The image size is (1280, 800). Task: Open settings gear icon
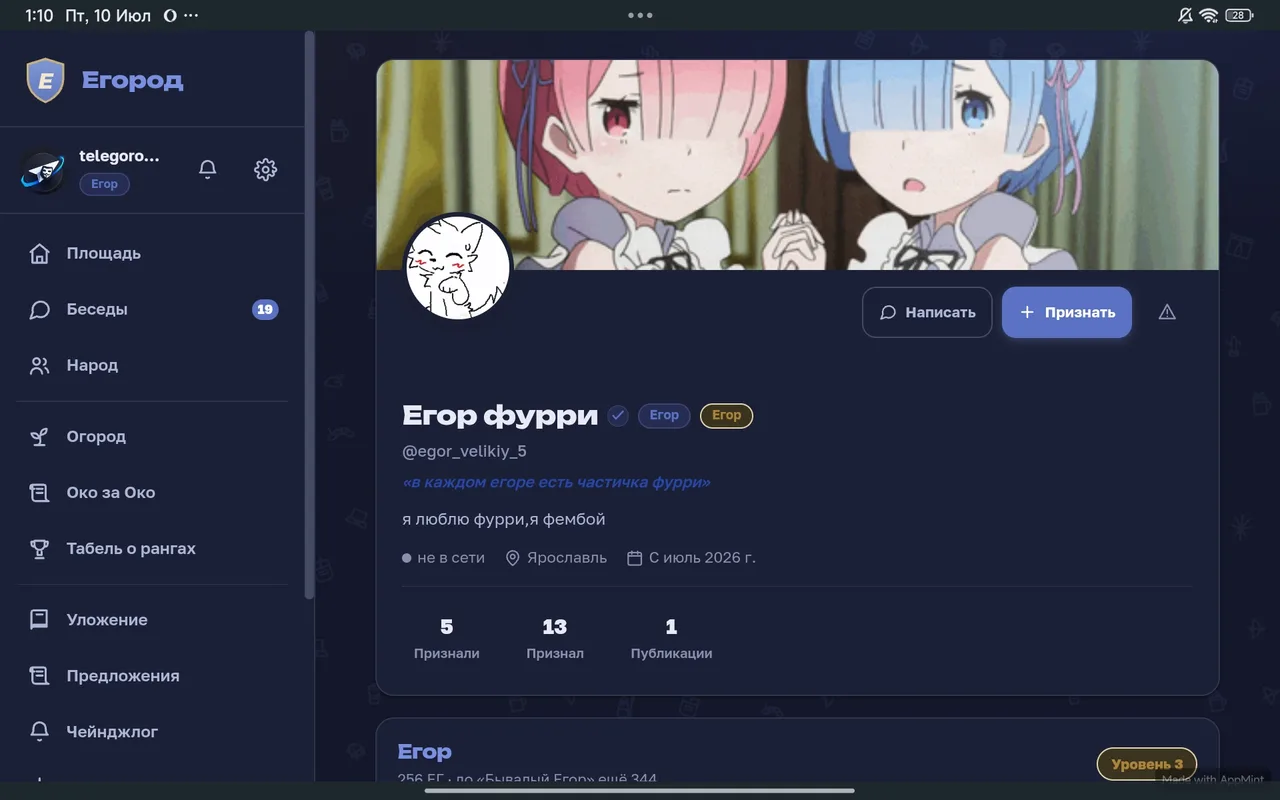tap(265, 169)
